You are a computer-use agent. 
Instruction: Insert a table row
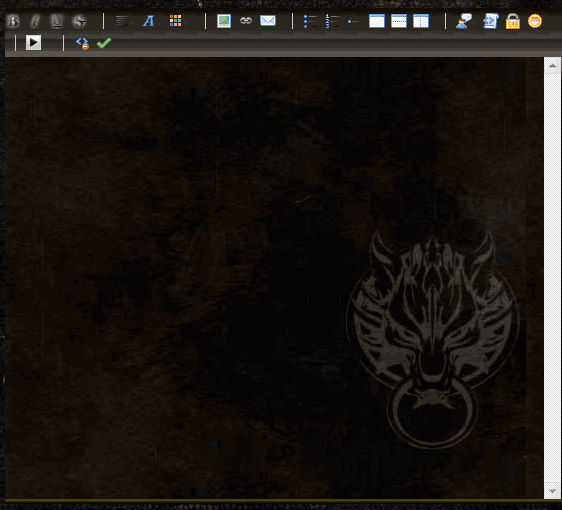[x=399, y=21]
